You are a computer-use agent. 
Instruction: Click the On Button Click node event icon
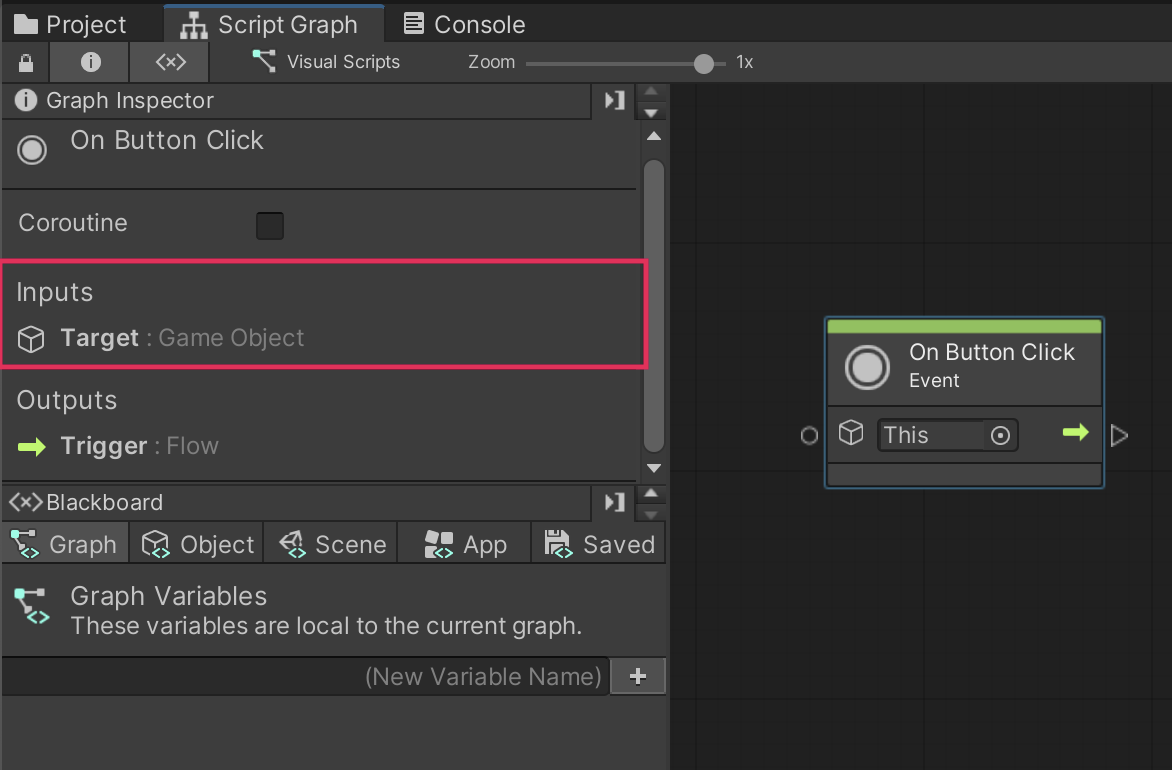tap(867, 367)
